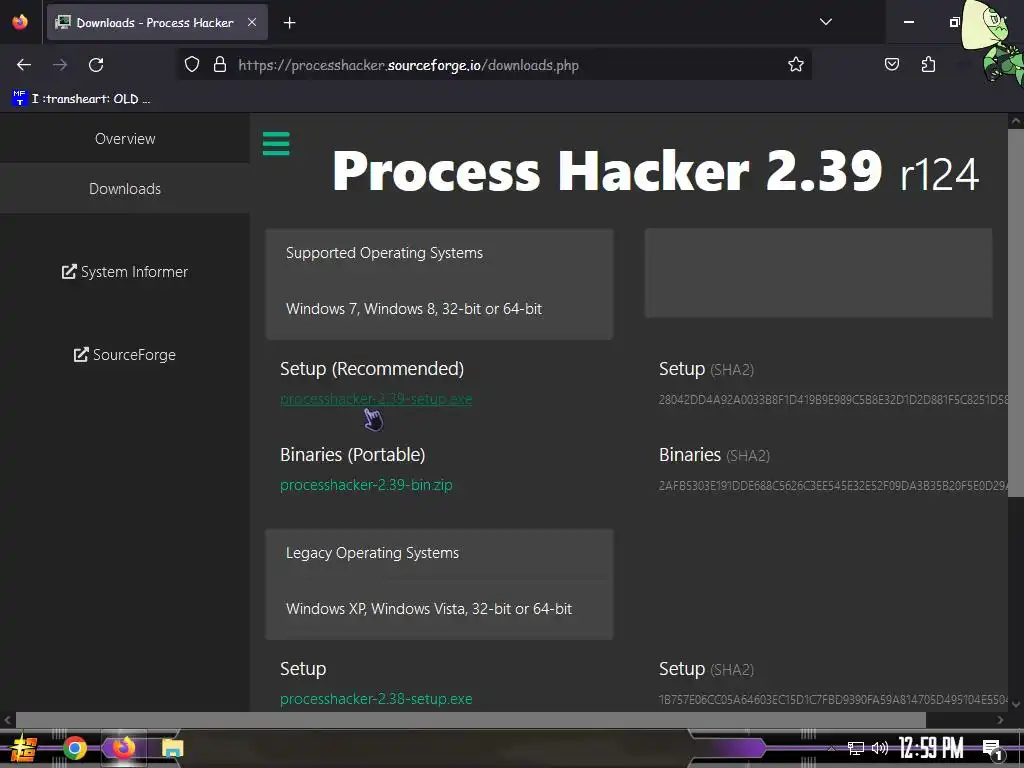Image resolution: width=1024 pixels, height=768 pixels.
Task: Go to the Overview sidebar item
Action: [125, 138]
